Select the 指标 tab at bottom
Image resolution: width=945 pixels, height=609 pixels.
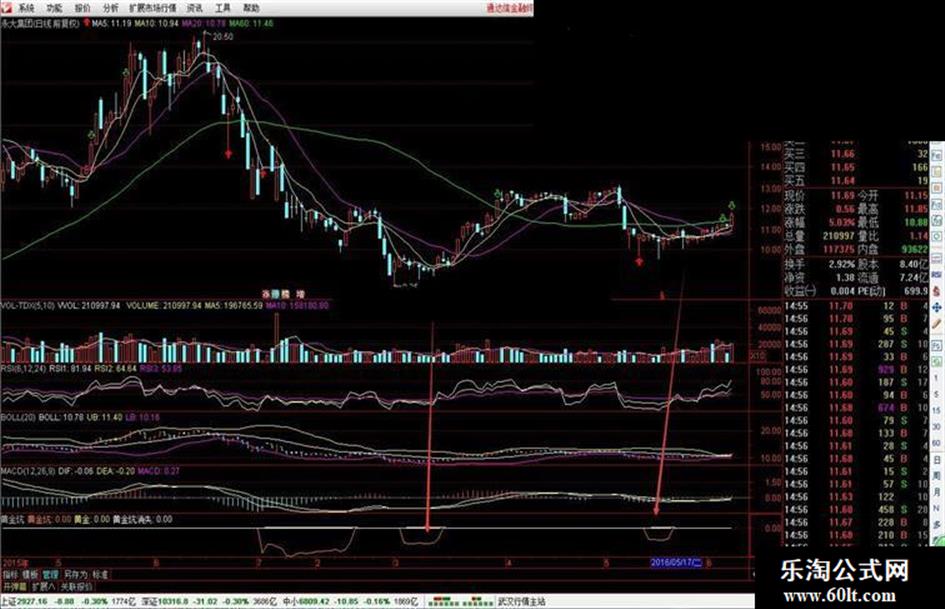[10, 575]
